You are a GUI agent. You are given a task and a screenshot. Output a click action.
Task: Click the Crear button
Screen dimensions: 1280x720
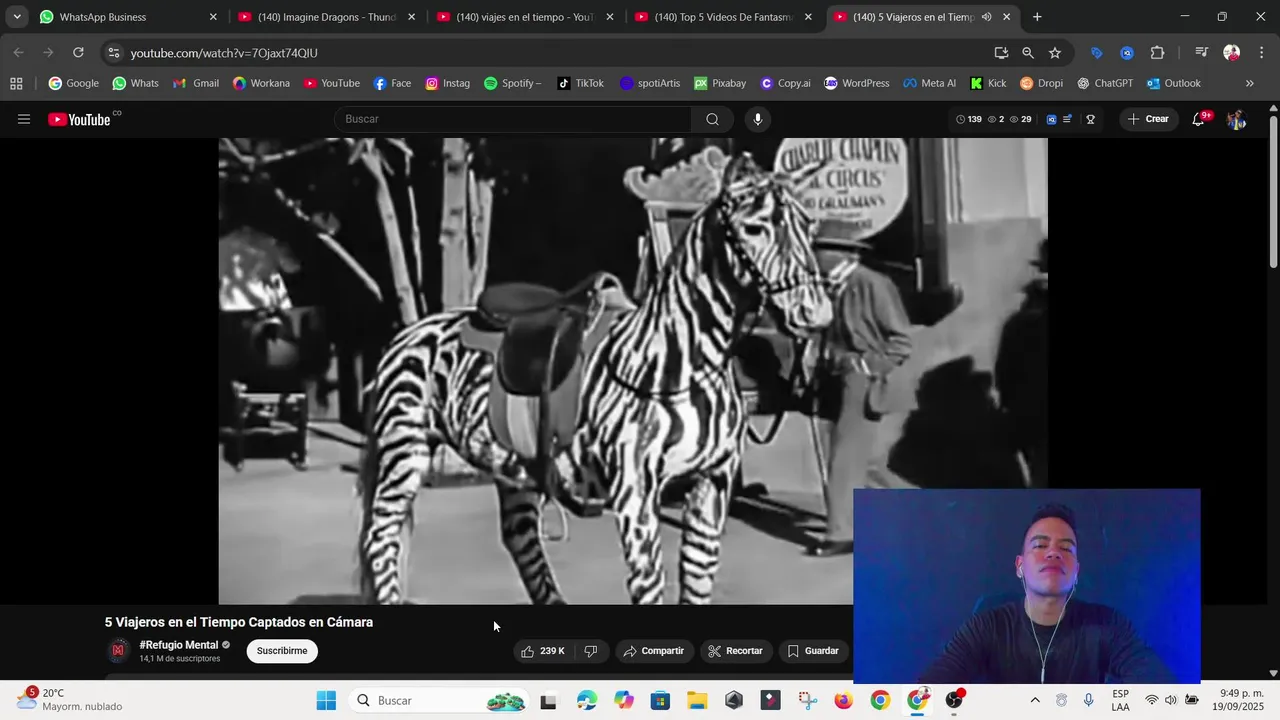[1148, 119]
